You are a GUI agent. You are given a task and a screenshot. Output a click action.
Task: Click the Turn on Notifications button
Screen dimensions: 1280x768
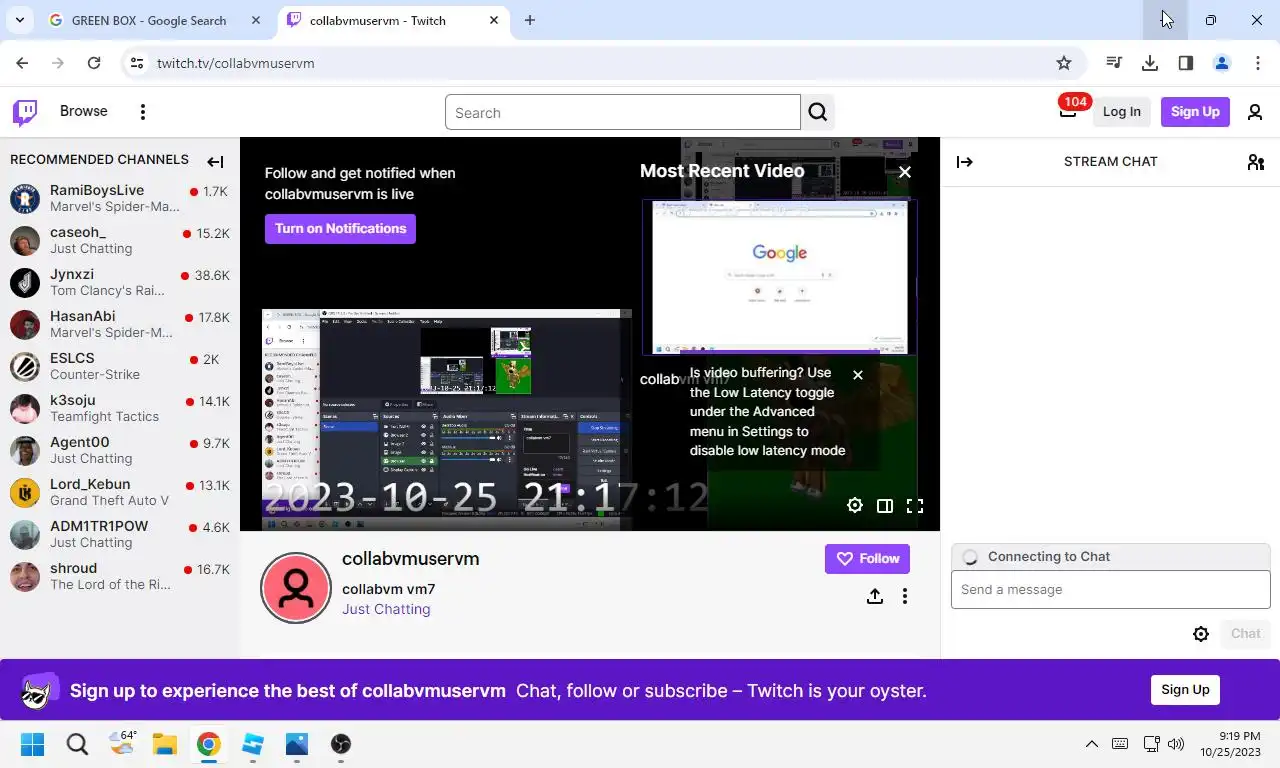(340, 229)
